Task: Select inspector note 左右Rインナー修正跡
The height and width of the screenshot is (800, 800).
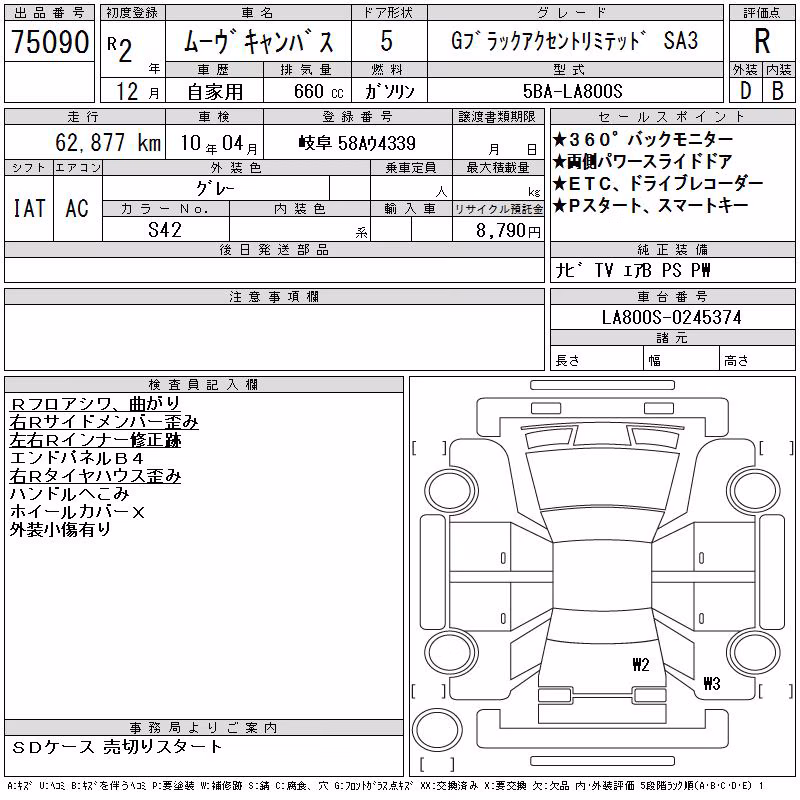Action: tap(95, 440)
